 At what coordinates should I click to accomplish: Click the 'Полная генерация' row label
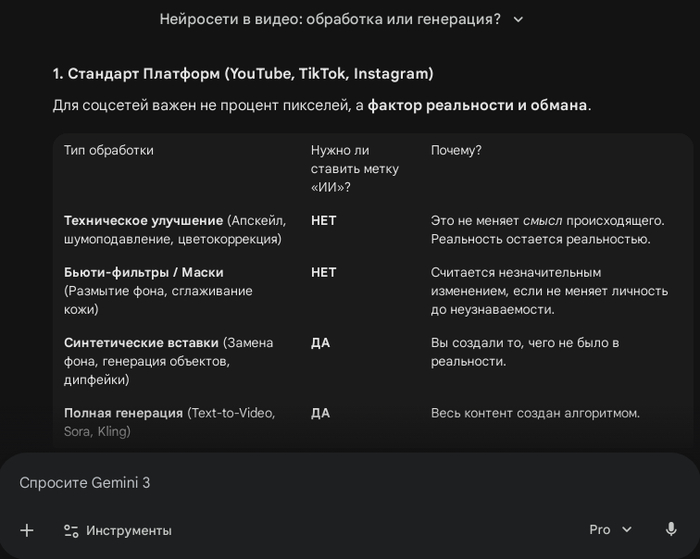[x=125, y=412]
